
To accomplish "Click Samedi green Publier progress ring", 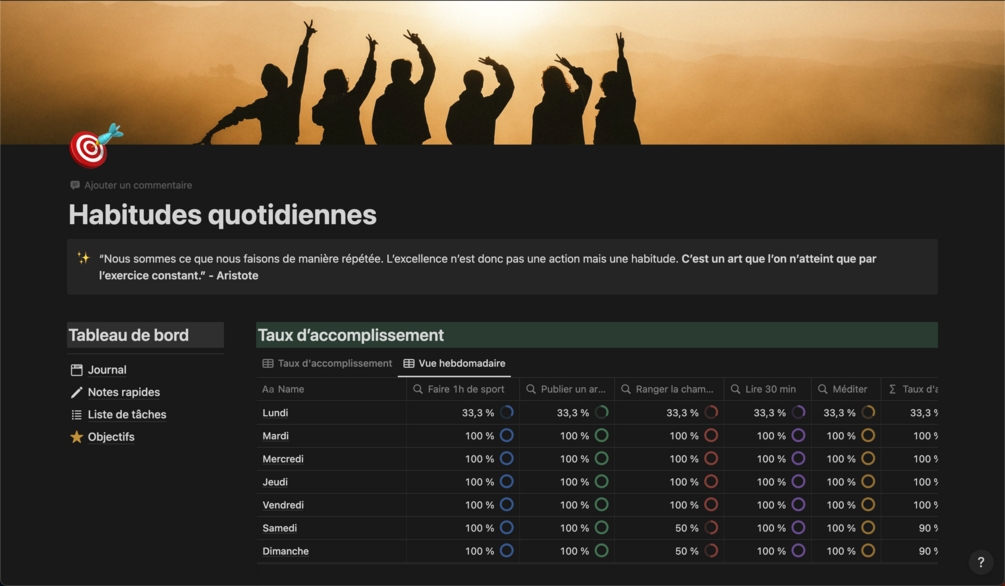I will [x=601, y=528].
